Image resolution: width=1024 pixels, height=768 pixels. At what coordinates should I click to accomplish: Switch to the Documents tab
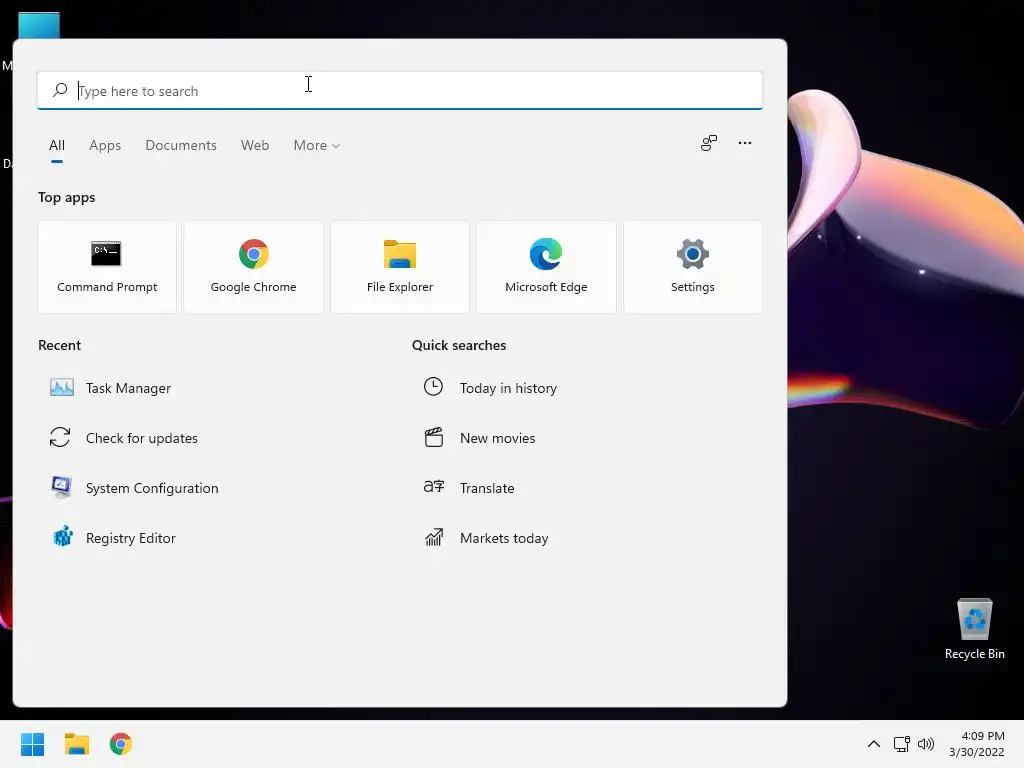click(181, 145)
